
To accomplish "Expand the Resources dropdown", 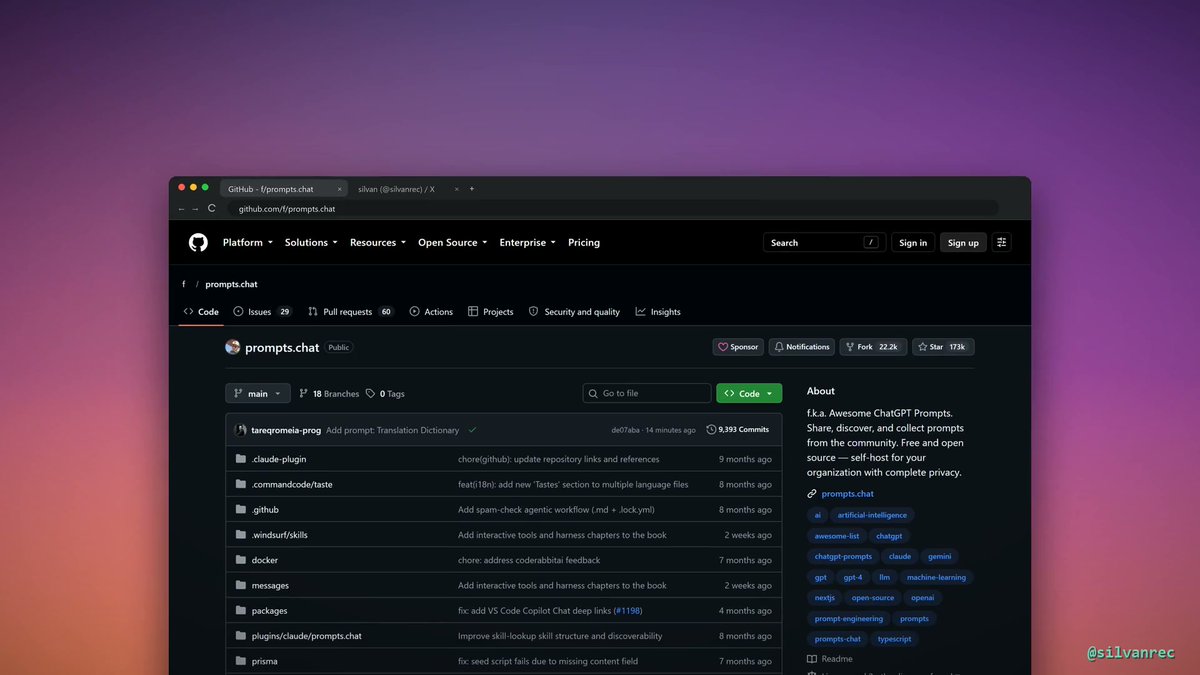I will click(x=378, y=242).
